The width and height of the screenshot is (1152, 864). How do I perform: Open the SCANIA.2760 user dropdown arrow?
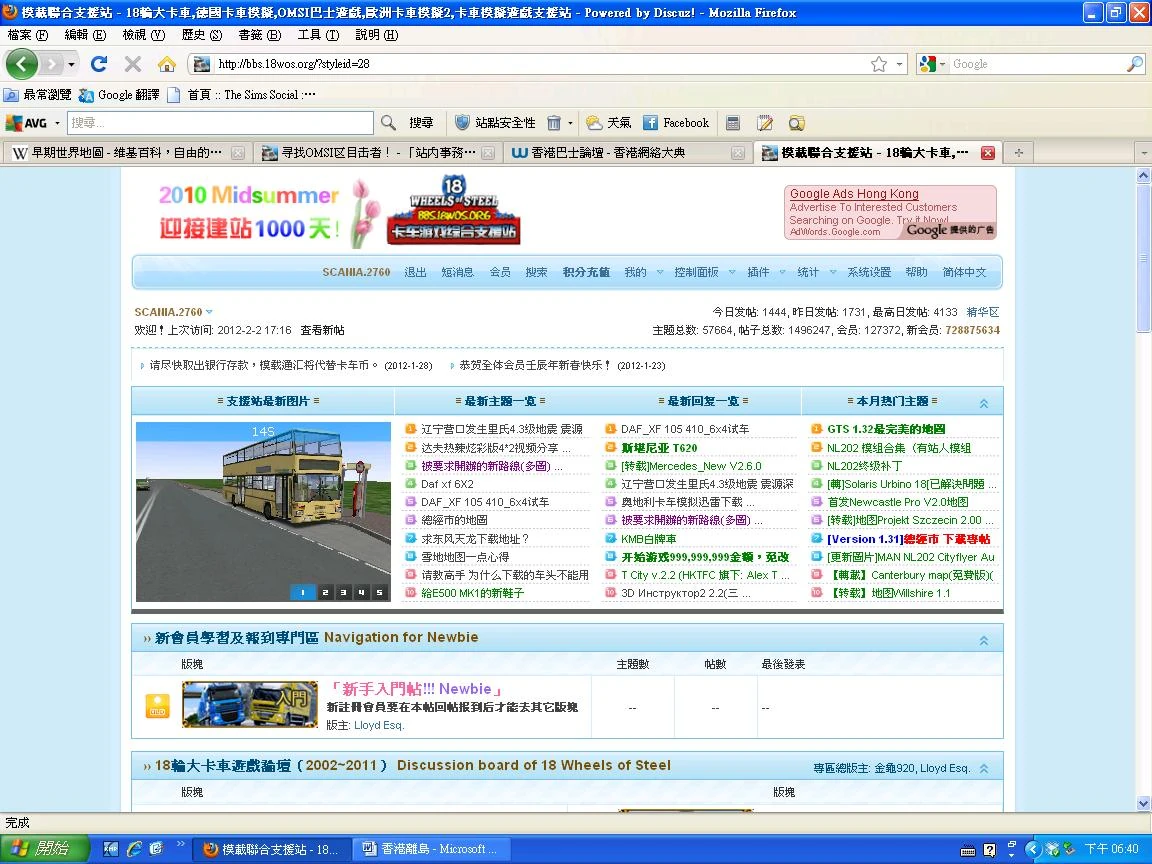coord(209,312)
